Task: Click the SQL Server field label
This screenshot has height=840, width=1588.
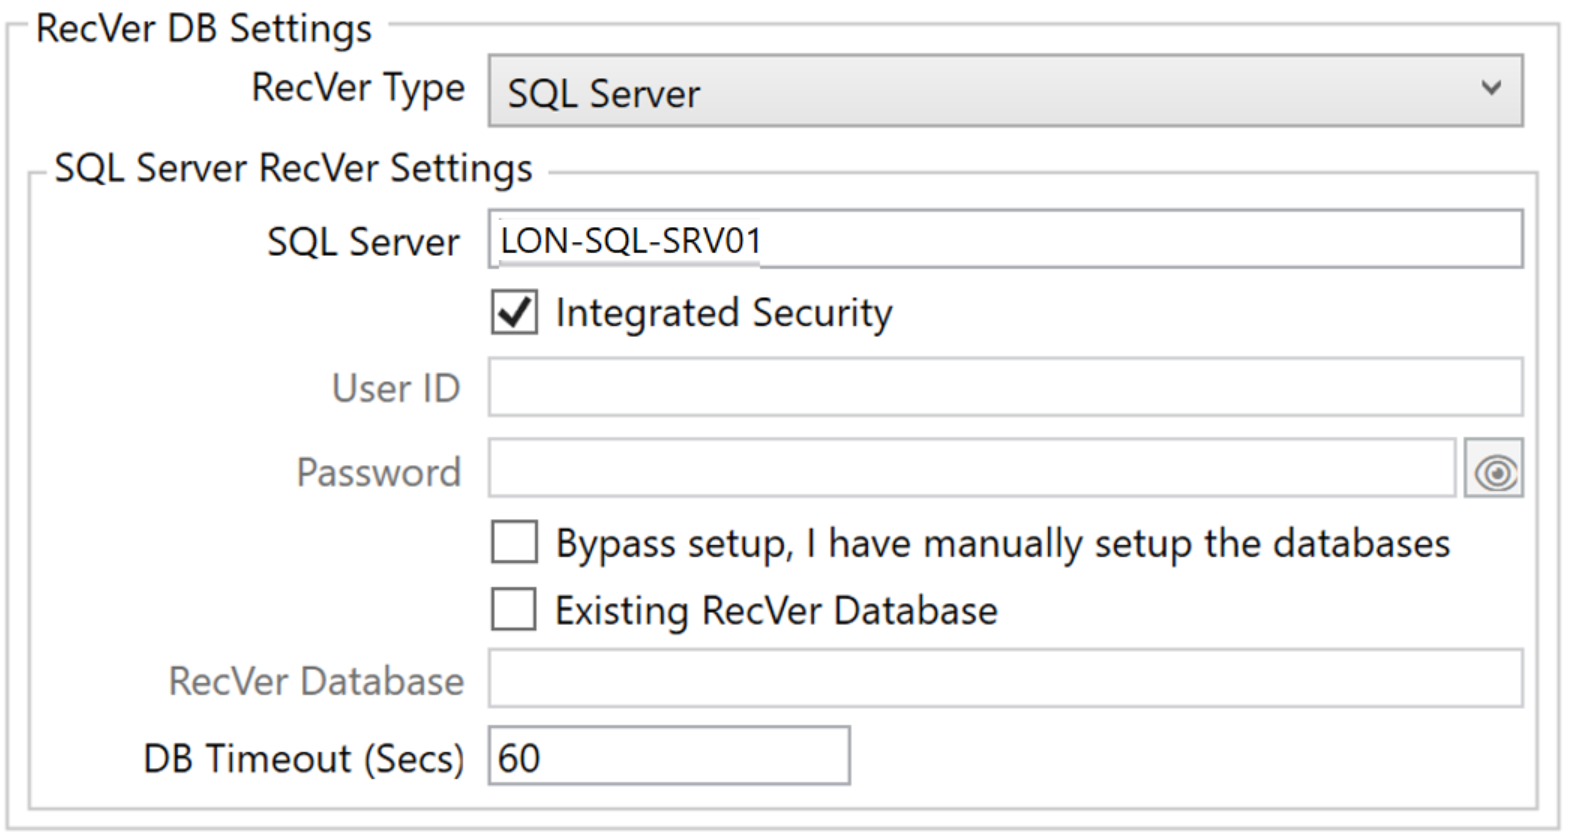Action: (x=363, y=242)
